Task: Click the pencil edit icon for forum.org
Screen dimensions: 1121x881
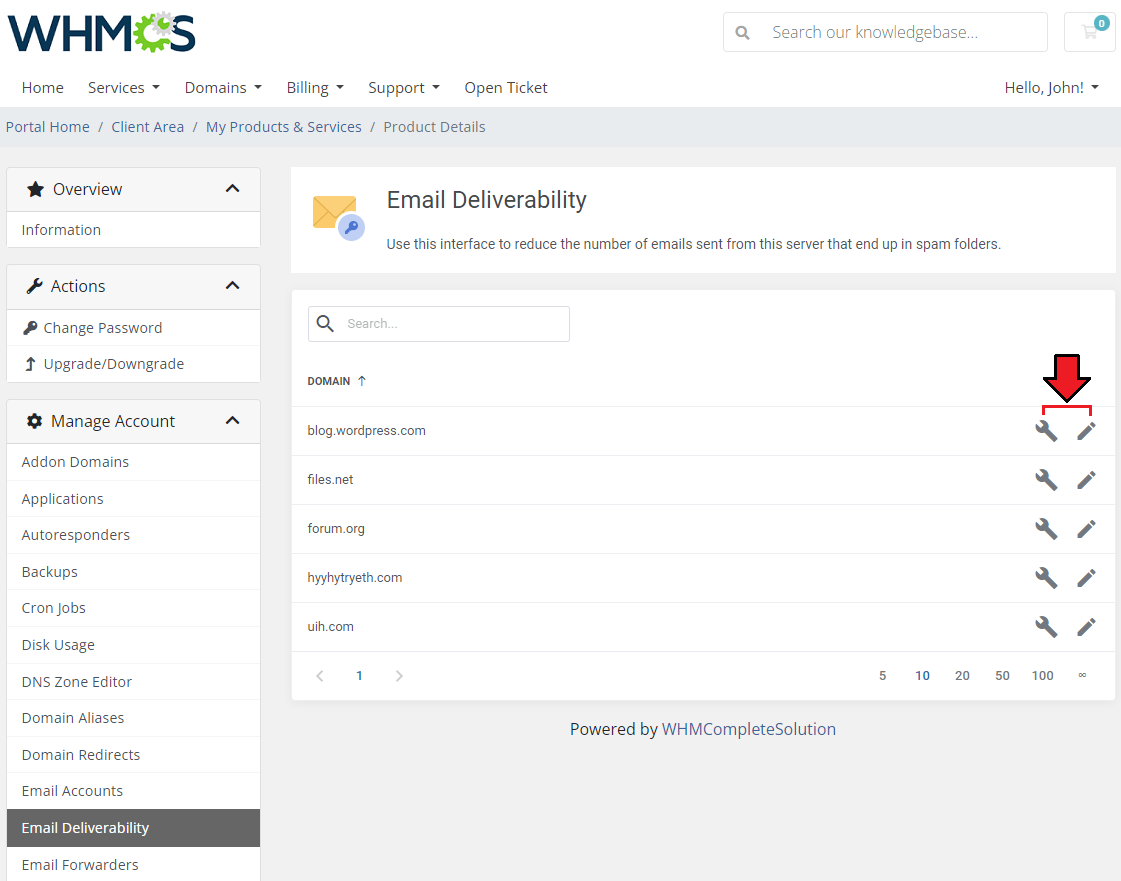Action: coord(1086,528)
